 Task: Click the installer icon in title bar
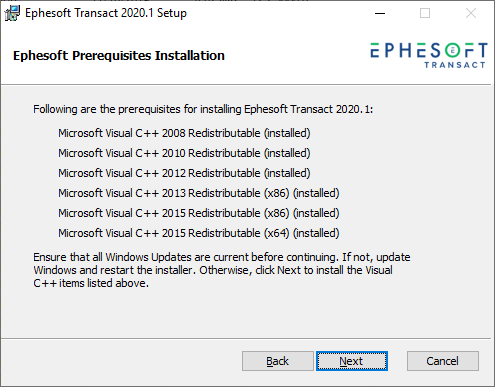coord(12,13)
